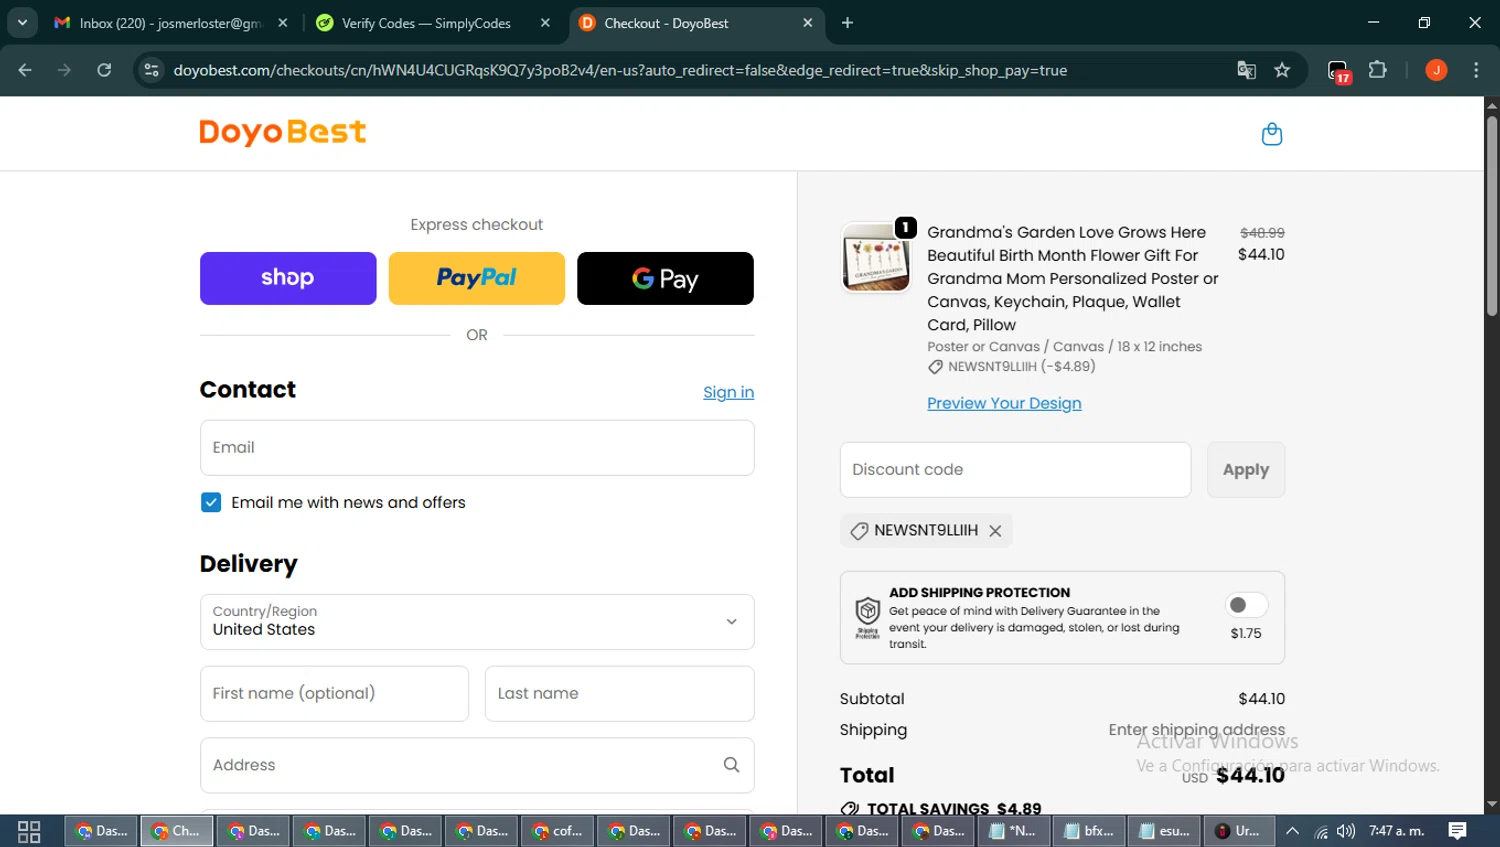Screen dimensions: 1500x847
Task: Open the Extensions puzzle icon
Action: point(1378,70)
